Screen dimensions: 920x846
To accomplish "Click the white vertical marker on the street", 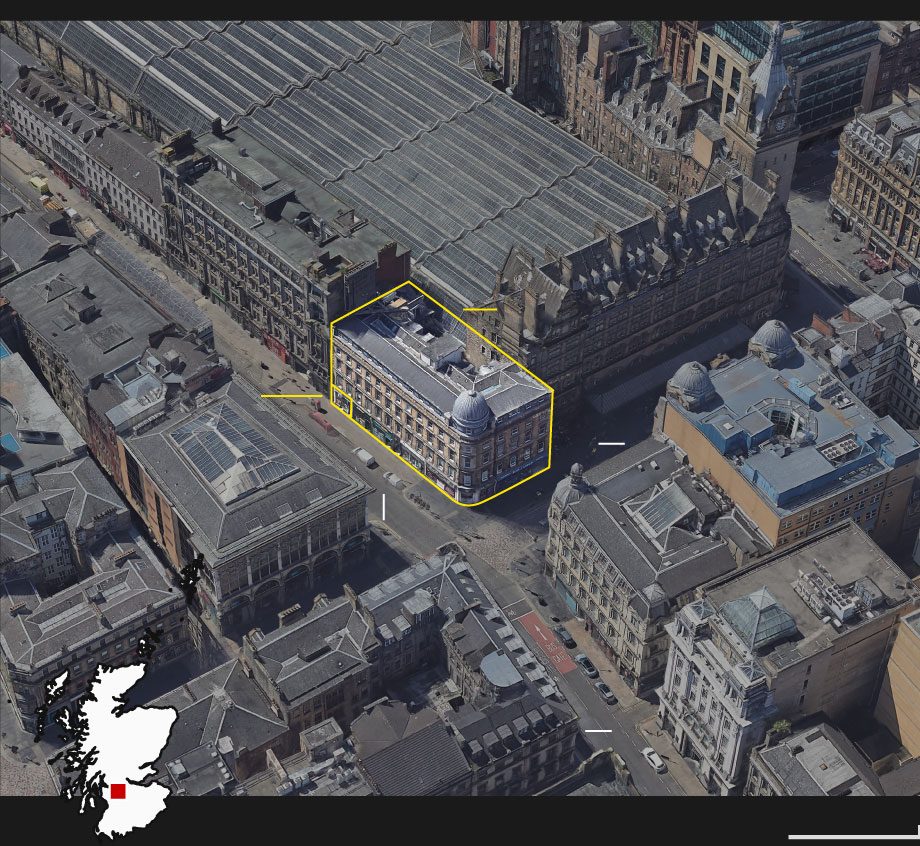I will (383, 507).
